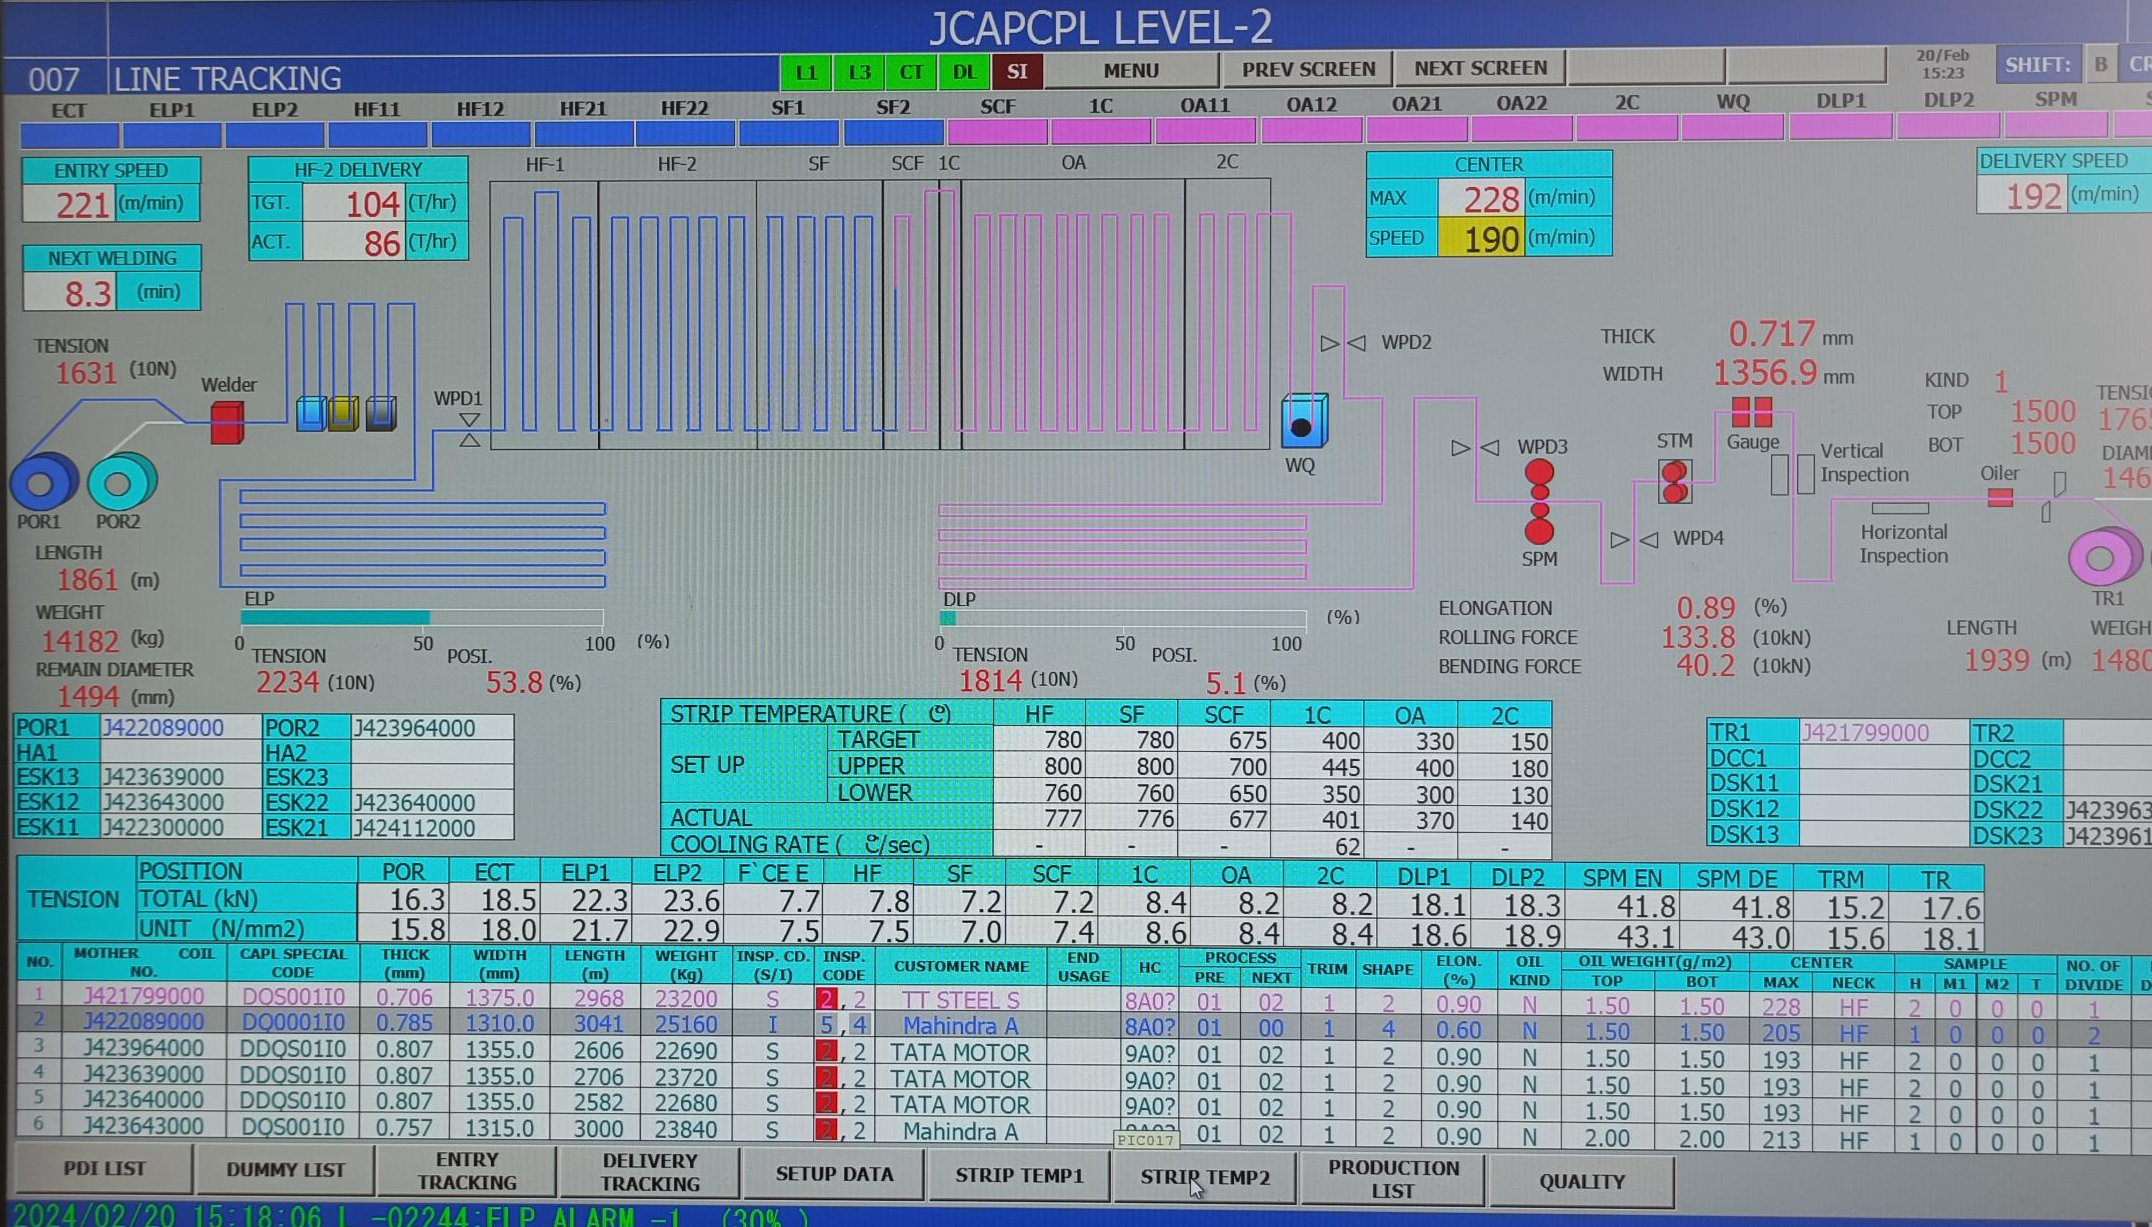This screenshot has width=2152, height=1227.
Task: Click the ECT blue section status bar
Action: click(69, 133)
